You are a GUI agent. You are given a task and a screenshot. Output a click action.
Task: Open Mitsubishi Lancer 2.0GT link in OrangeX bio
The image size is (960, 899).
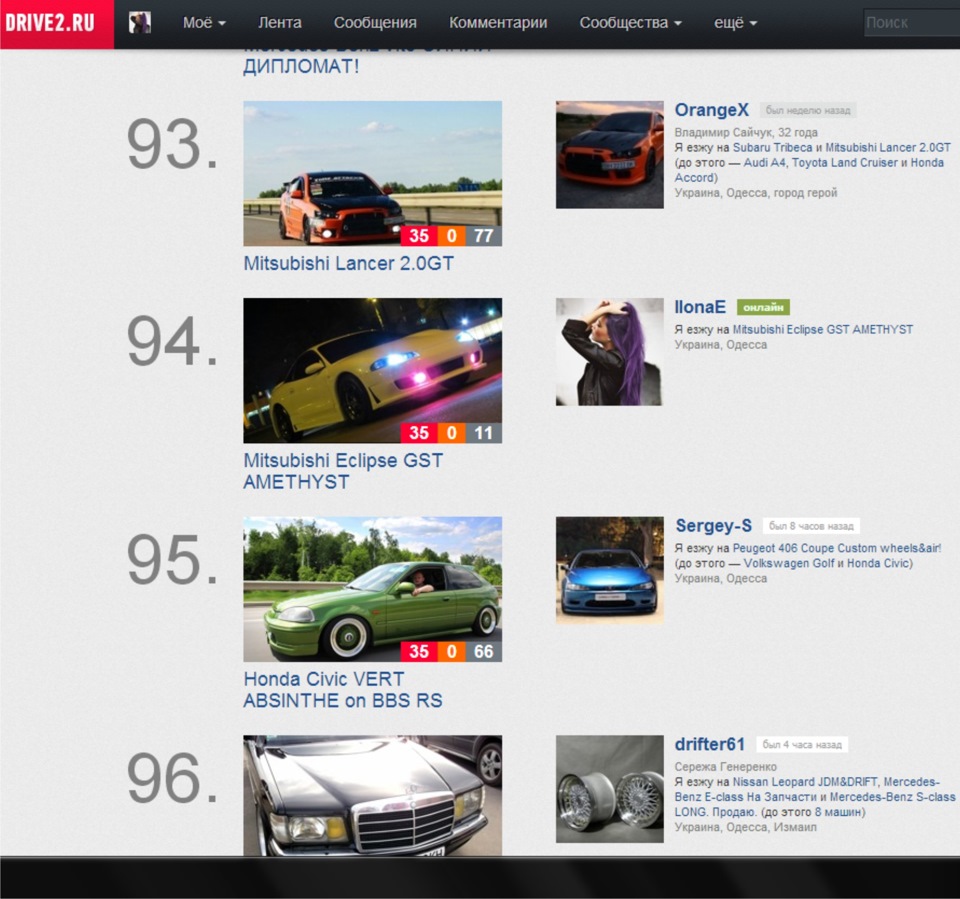(x=888, y=148)
